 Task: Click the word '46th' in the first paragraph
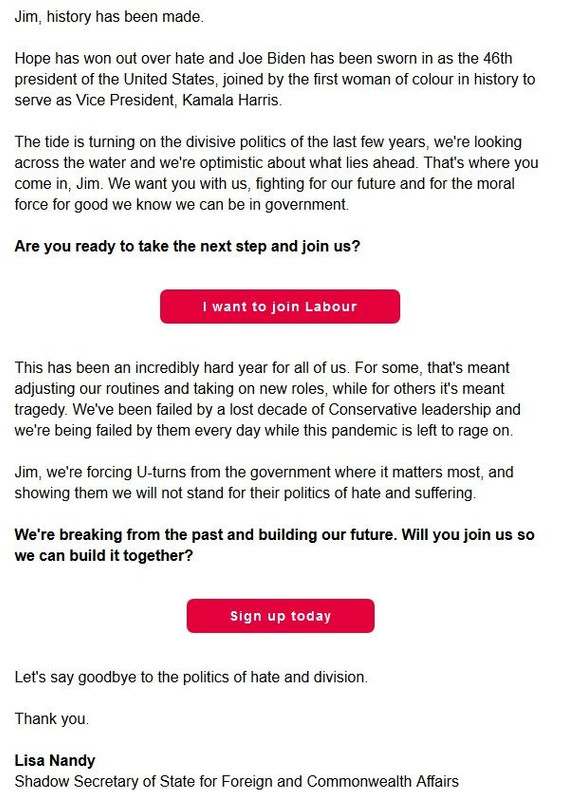(498, 58)
